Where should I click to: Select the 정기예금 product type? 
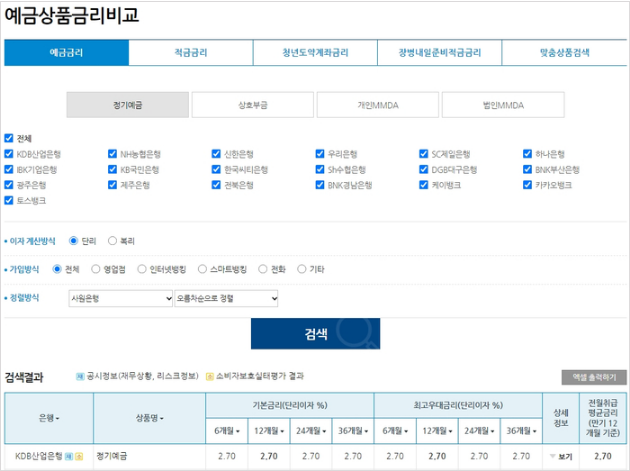127,105
